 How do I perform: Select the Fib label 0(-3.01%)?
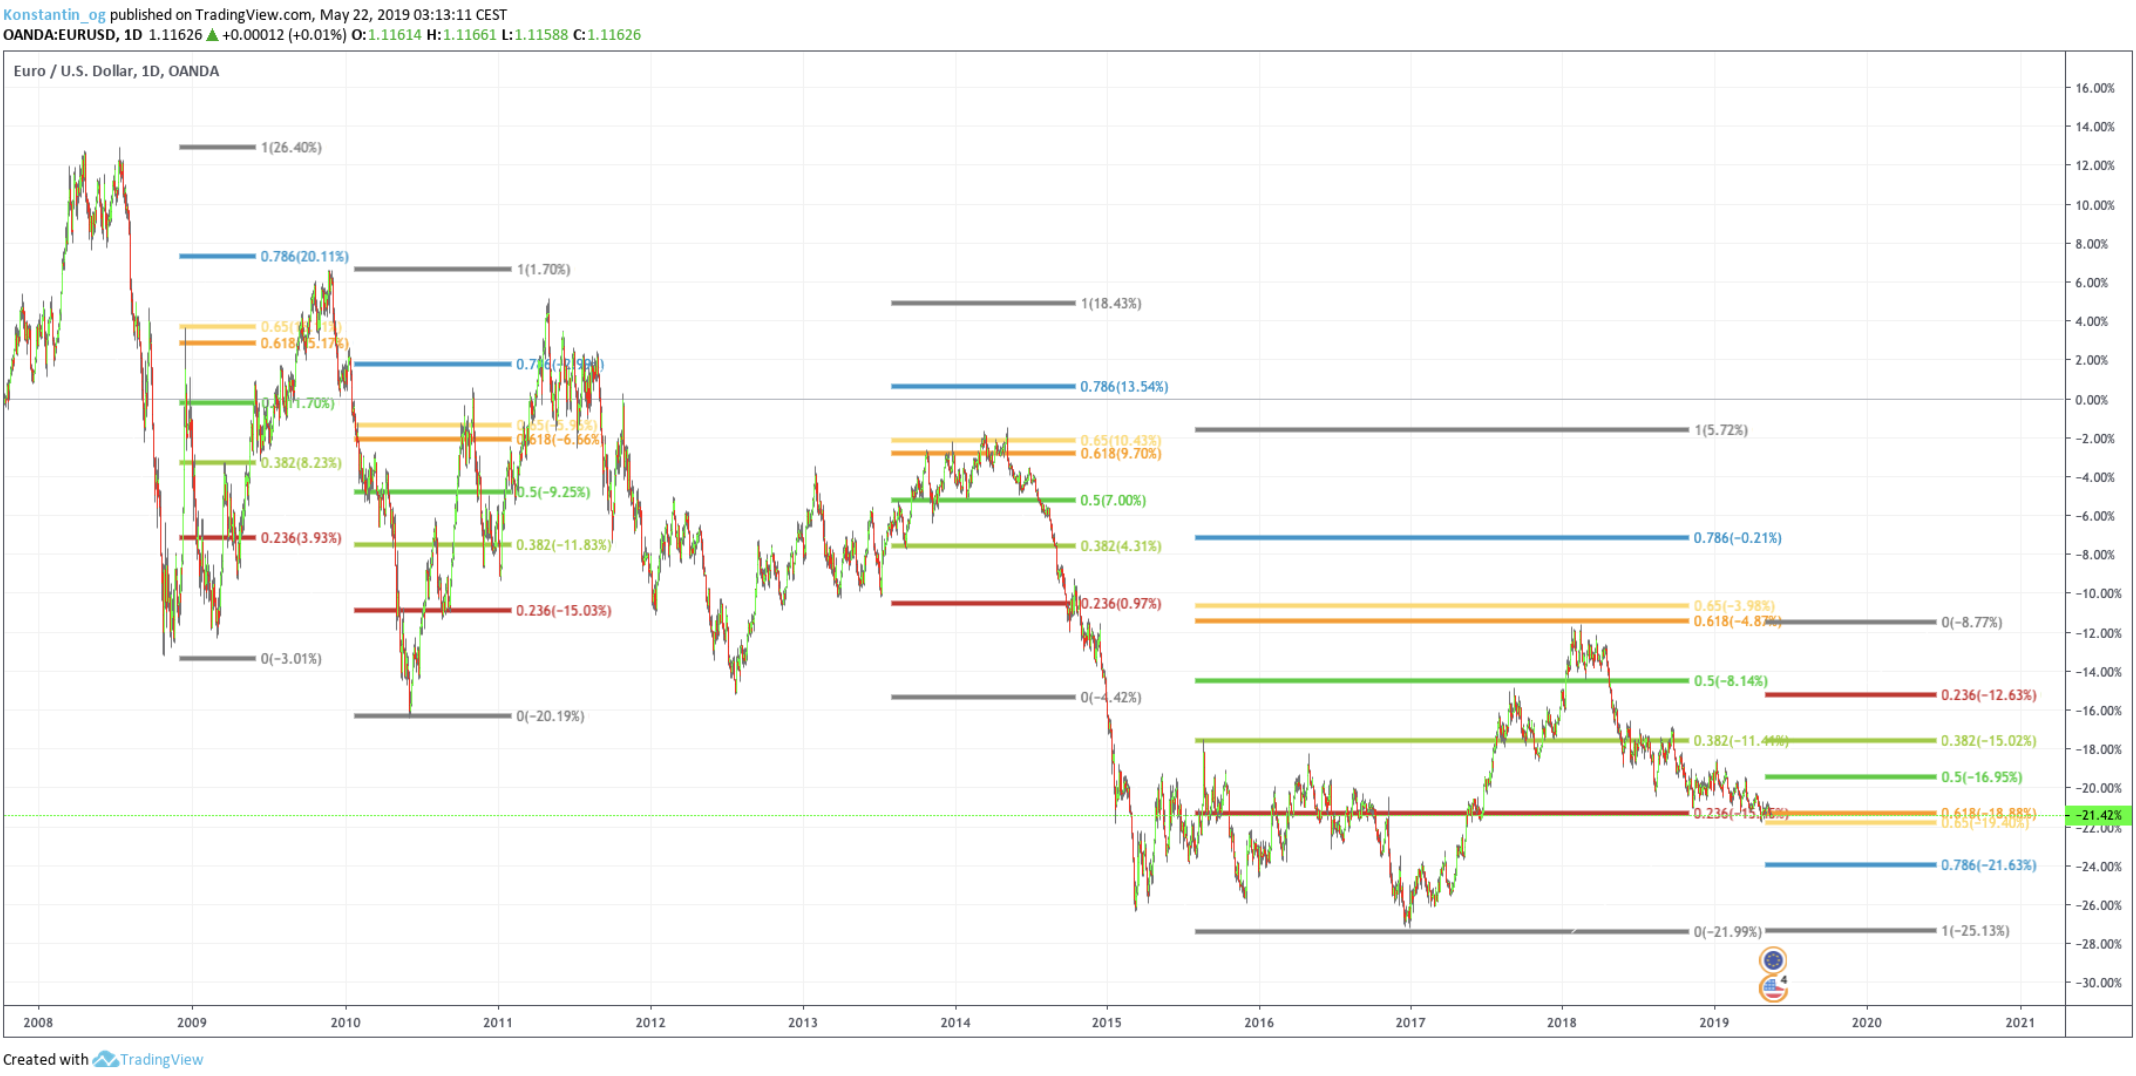pos(291,659)
